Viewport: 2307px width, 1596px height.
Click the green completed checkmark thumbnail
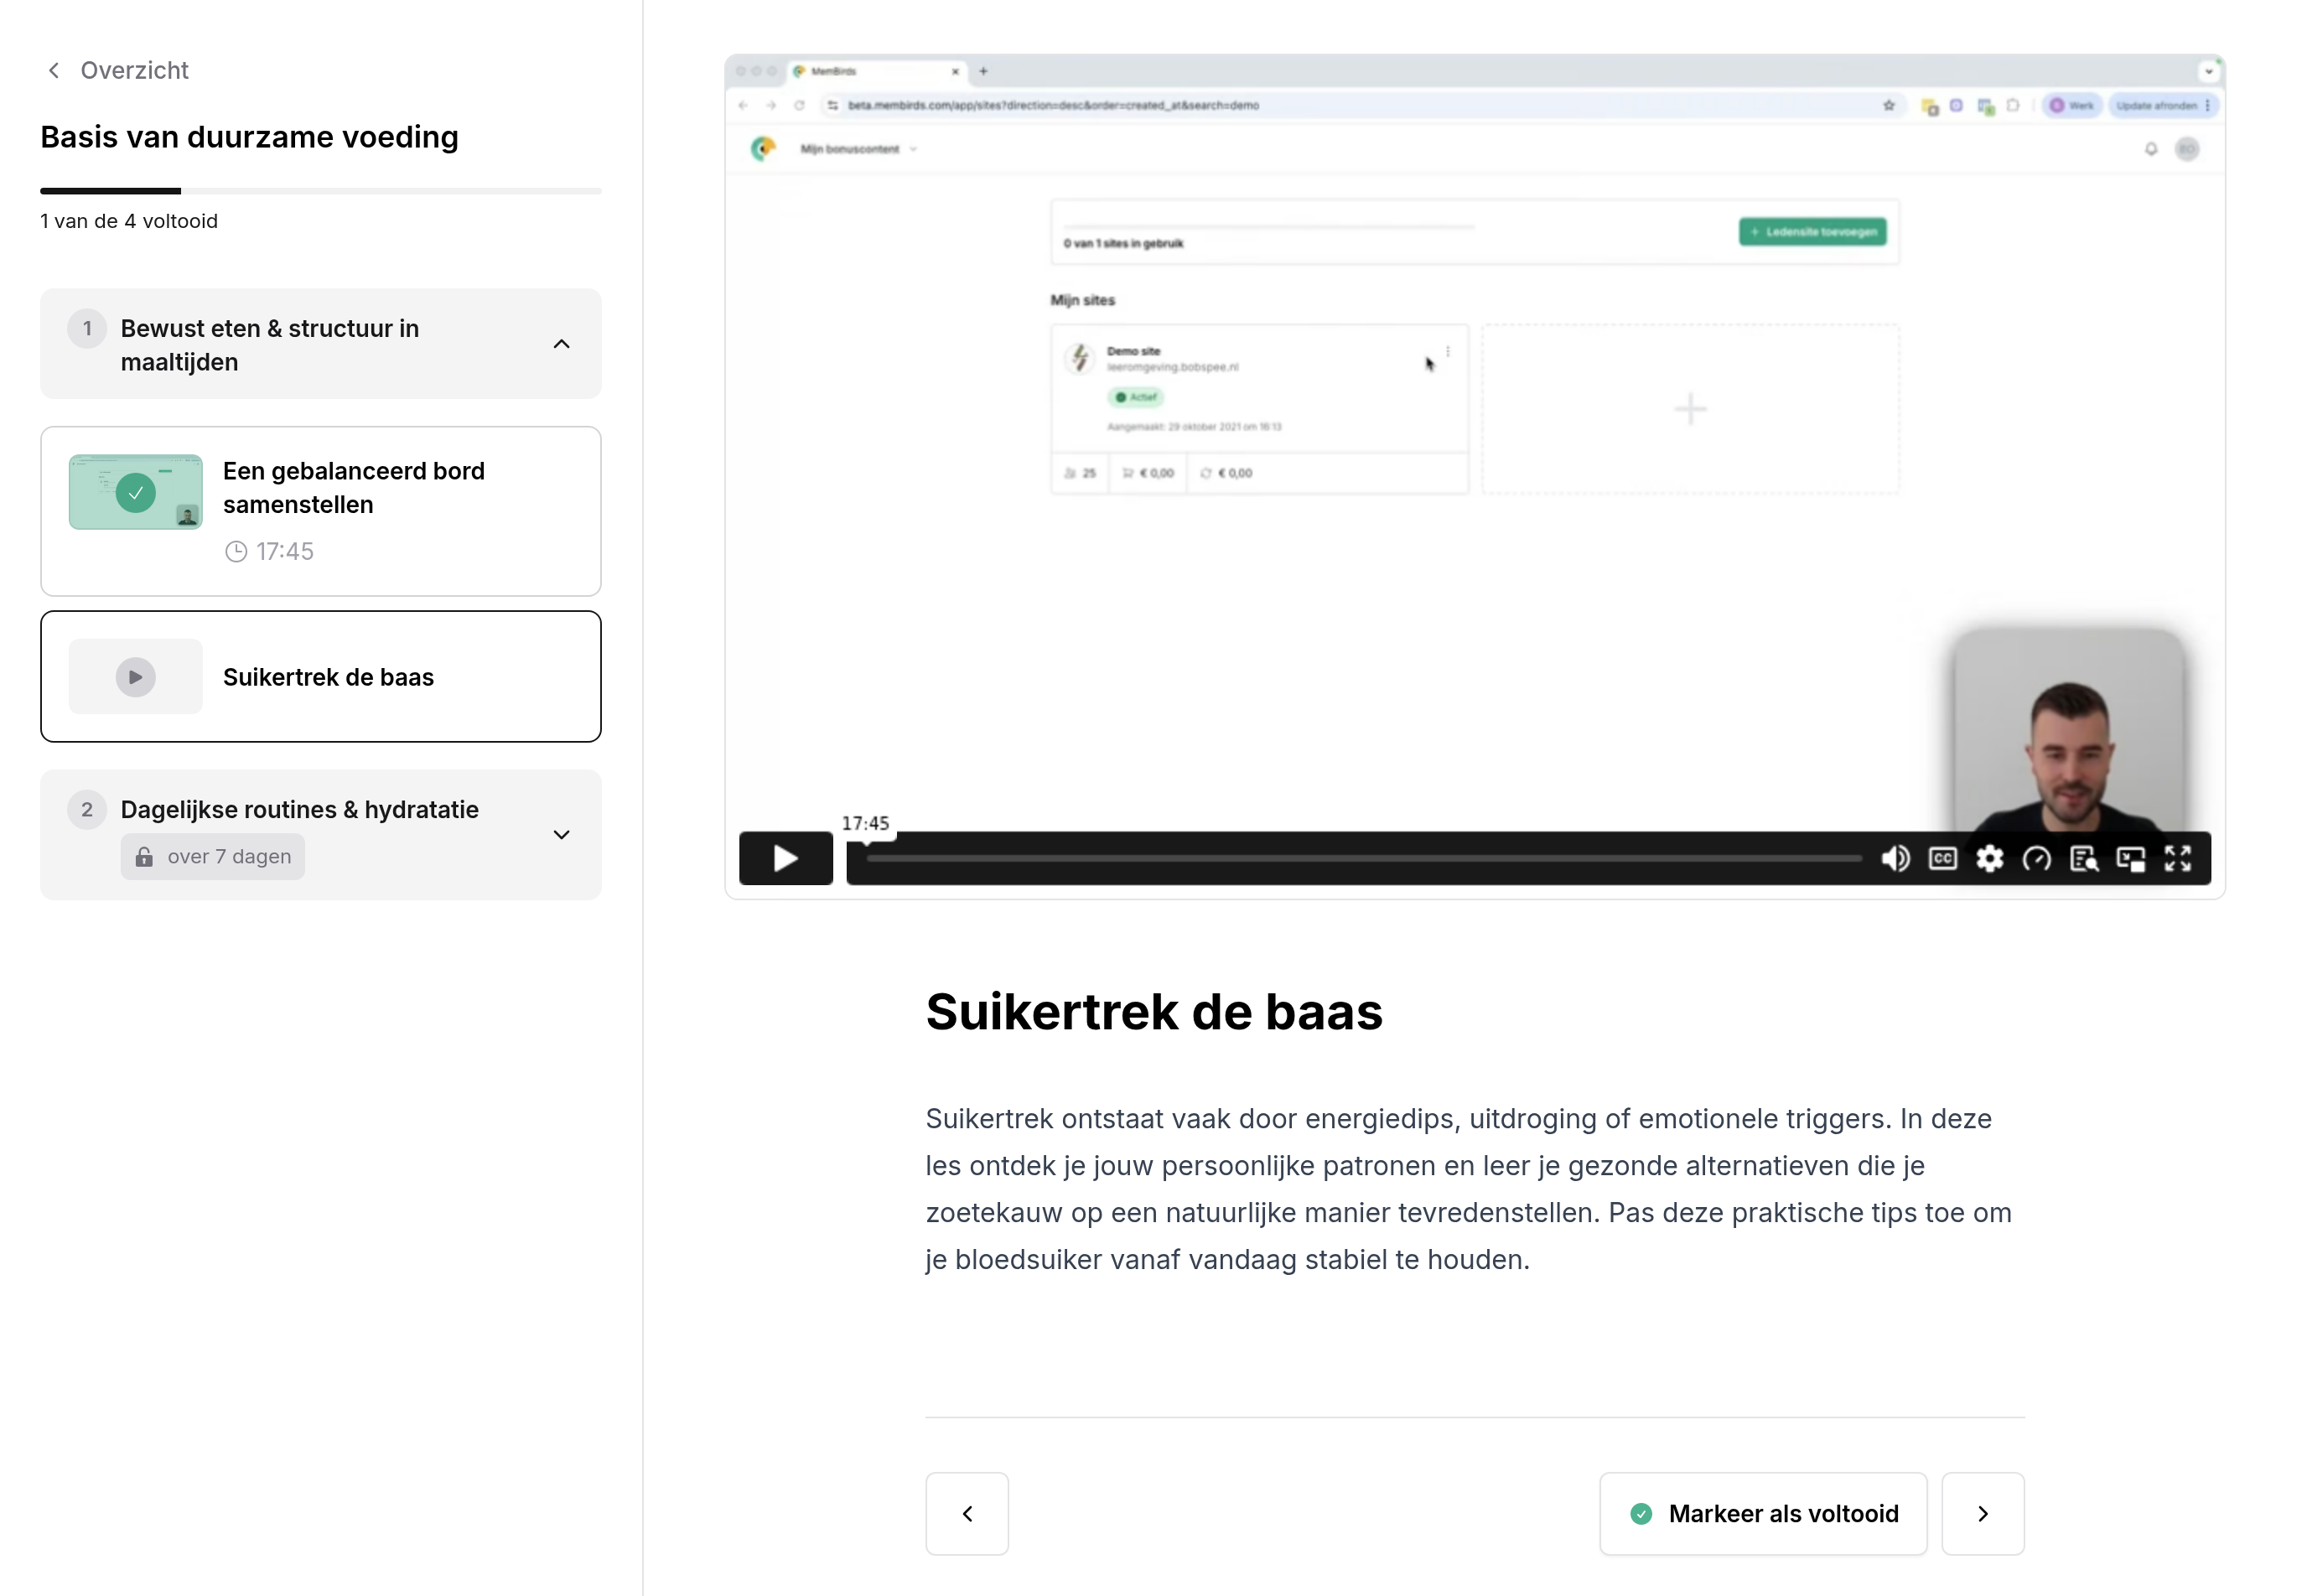click(x=136, y=492)
